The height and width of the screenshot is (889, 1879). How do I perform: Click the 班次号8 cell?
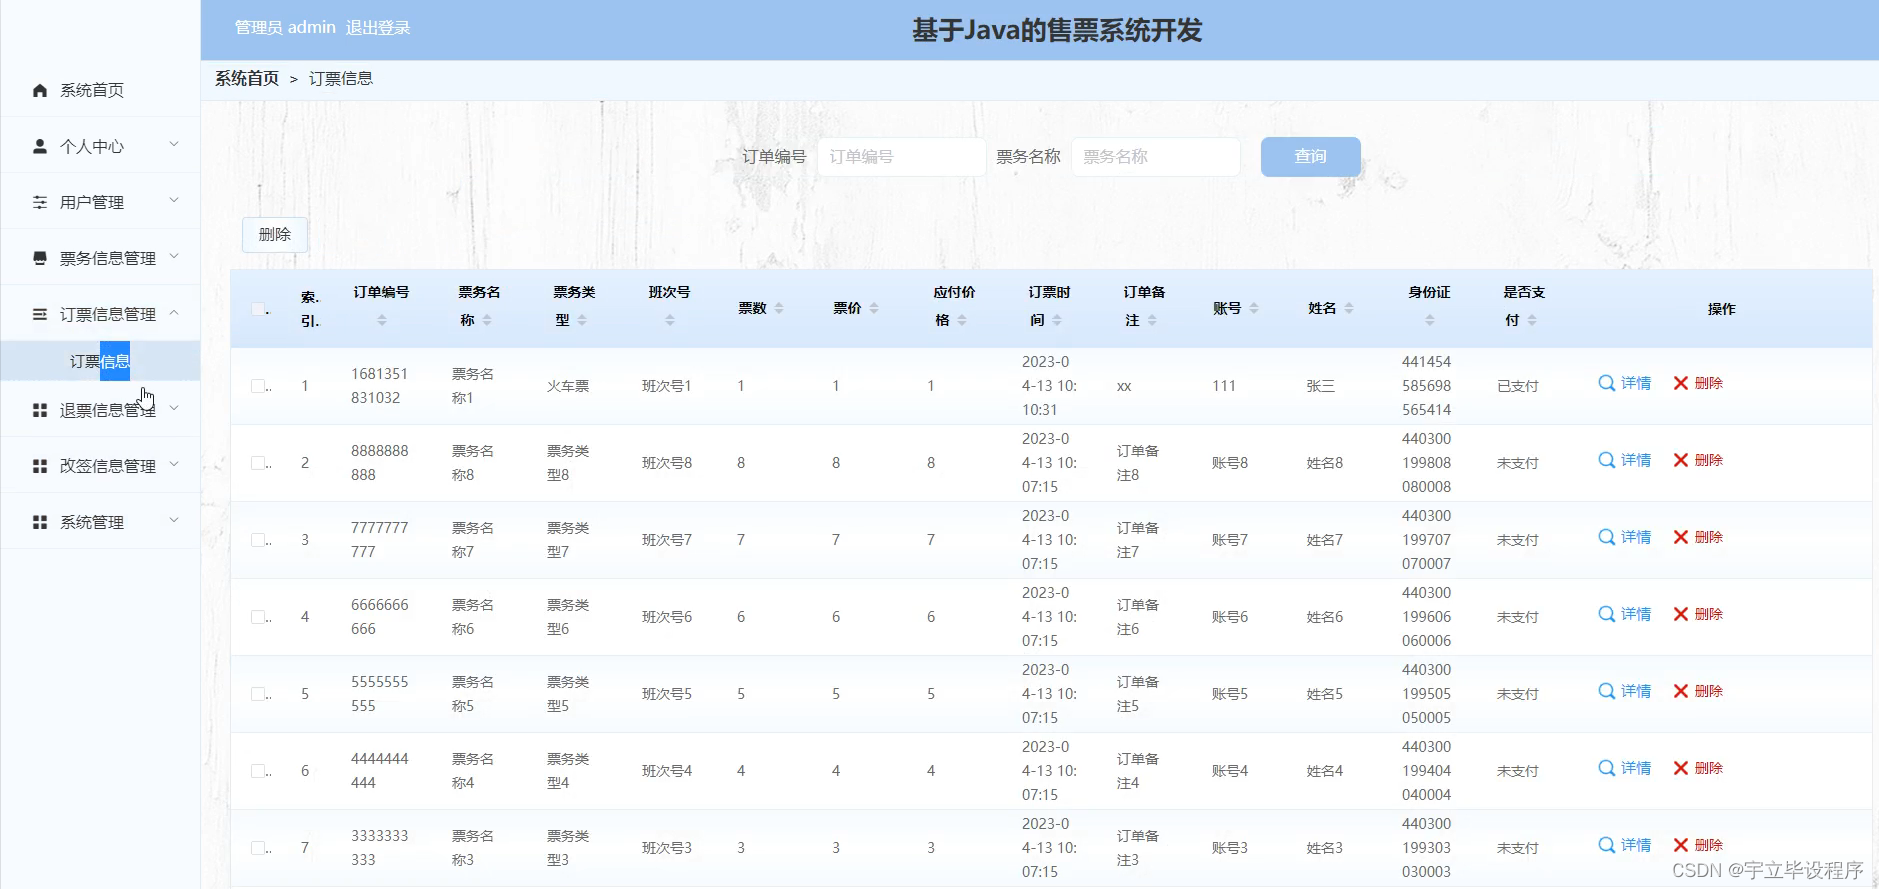[667, 463]
